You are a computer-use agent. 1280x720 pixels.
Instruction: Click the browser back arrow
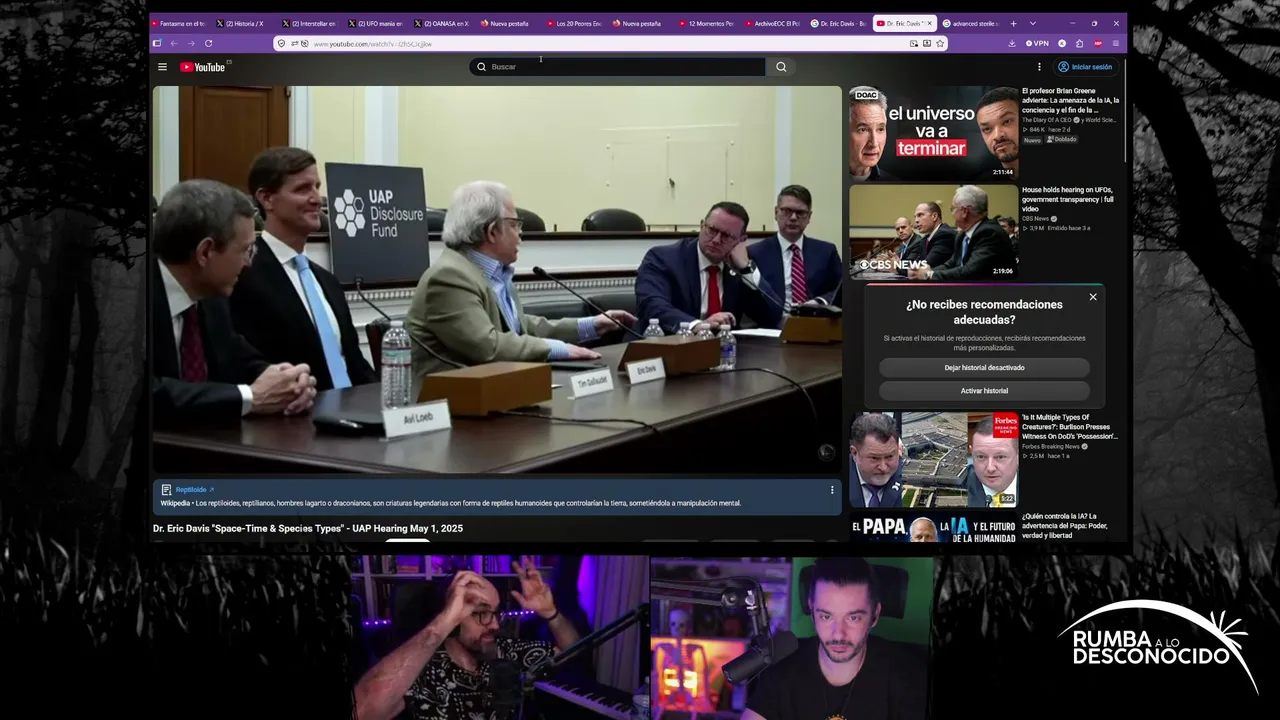pyautogui.click(x=174, y=43)
